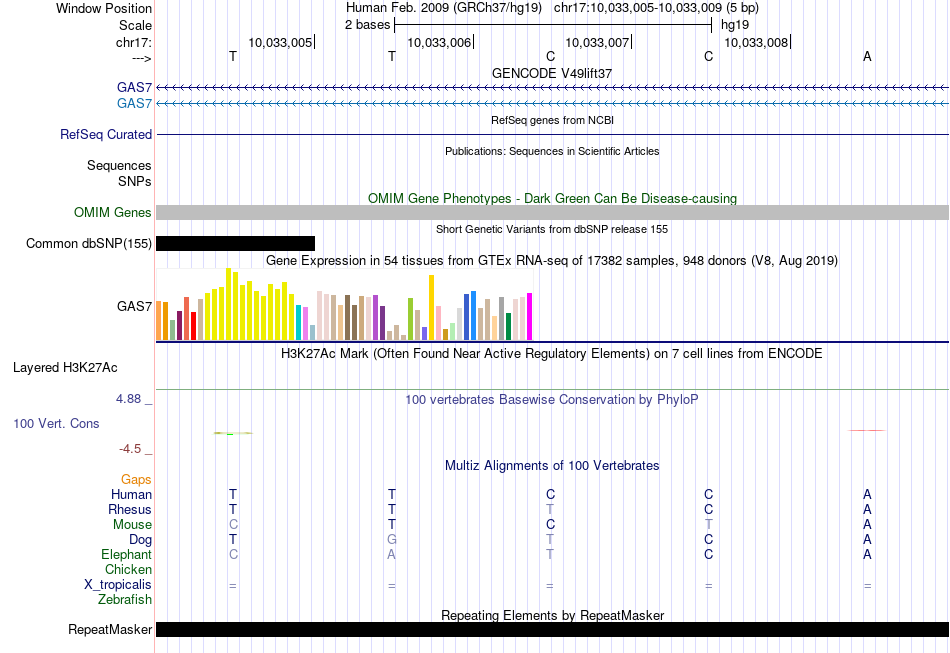The width and height of the screenshot is (950, 653).
Task: Click the 10,033,005 position marker
Action: tap(281, 42)
